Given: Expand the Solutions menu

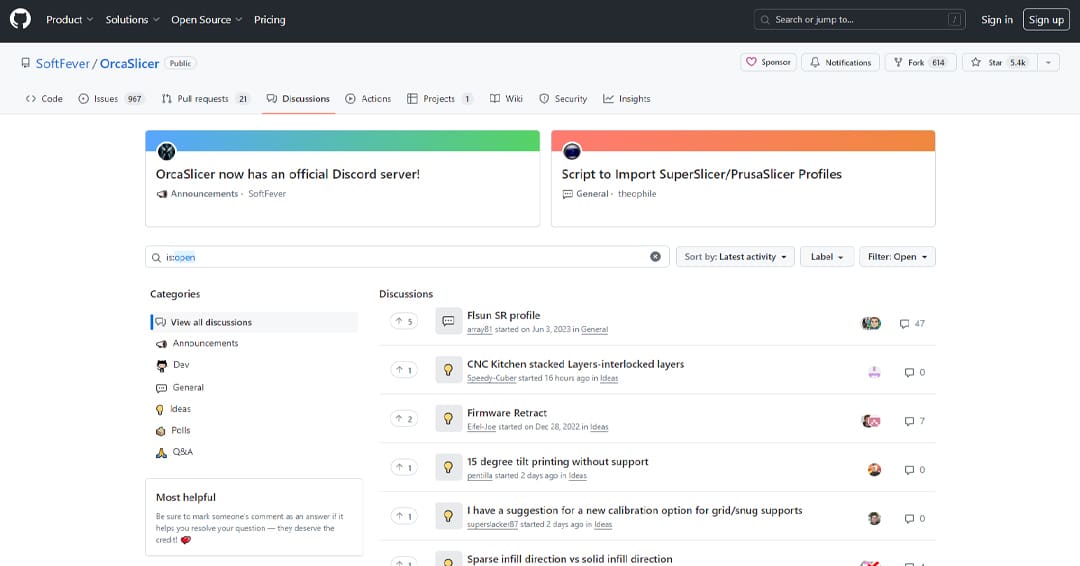Looking at the screenshot, I should pyautogui.click(x=132, y=20).
